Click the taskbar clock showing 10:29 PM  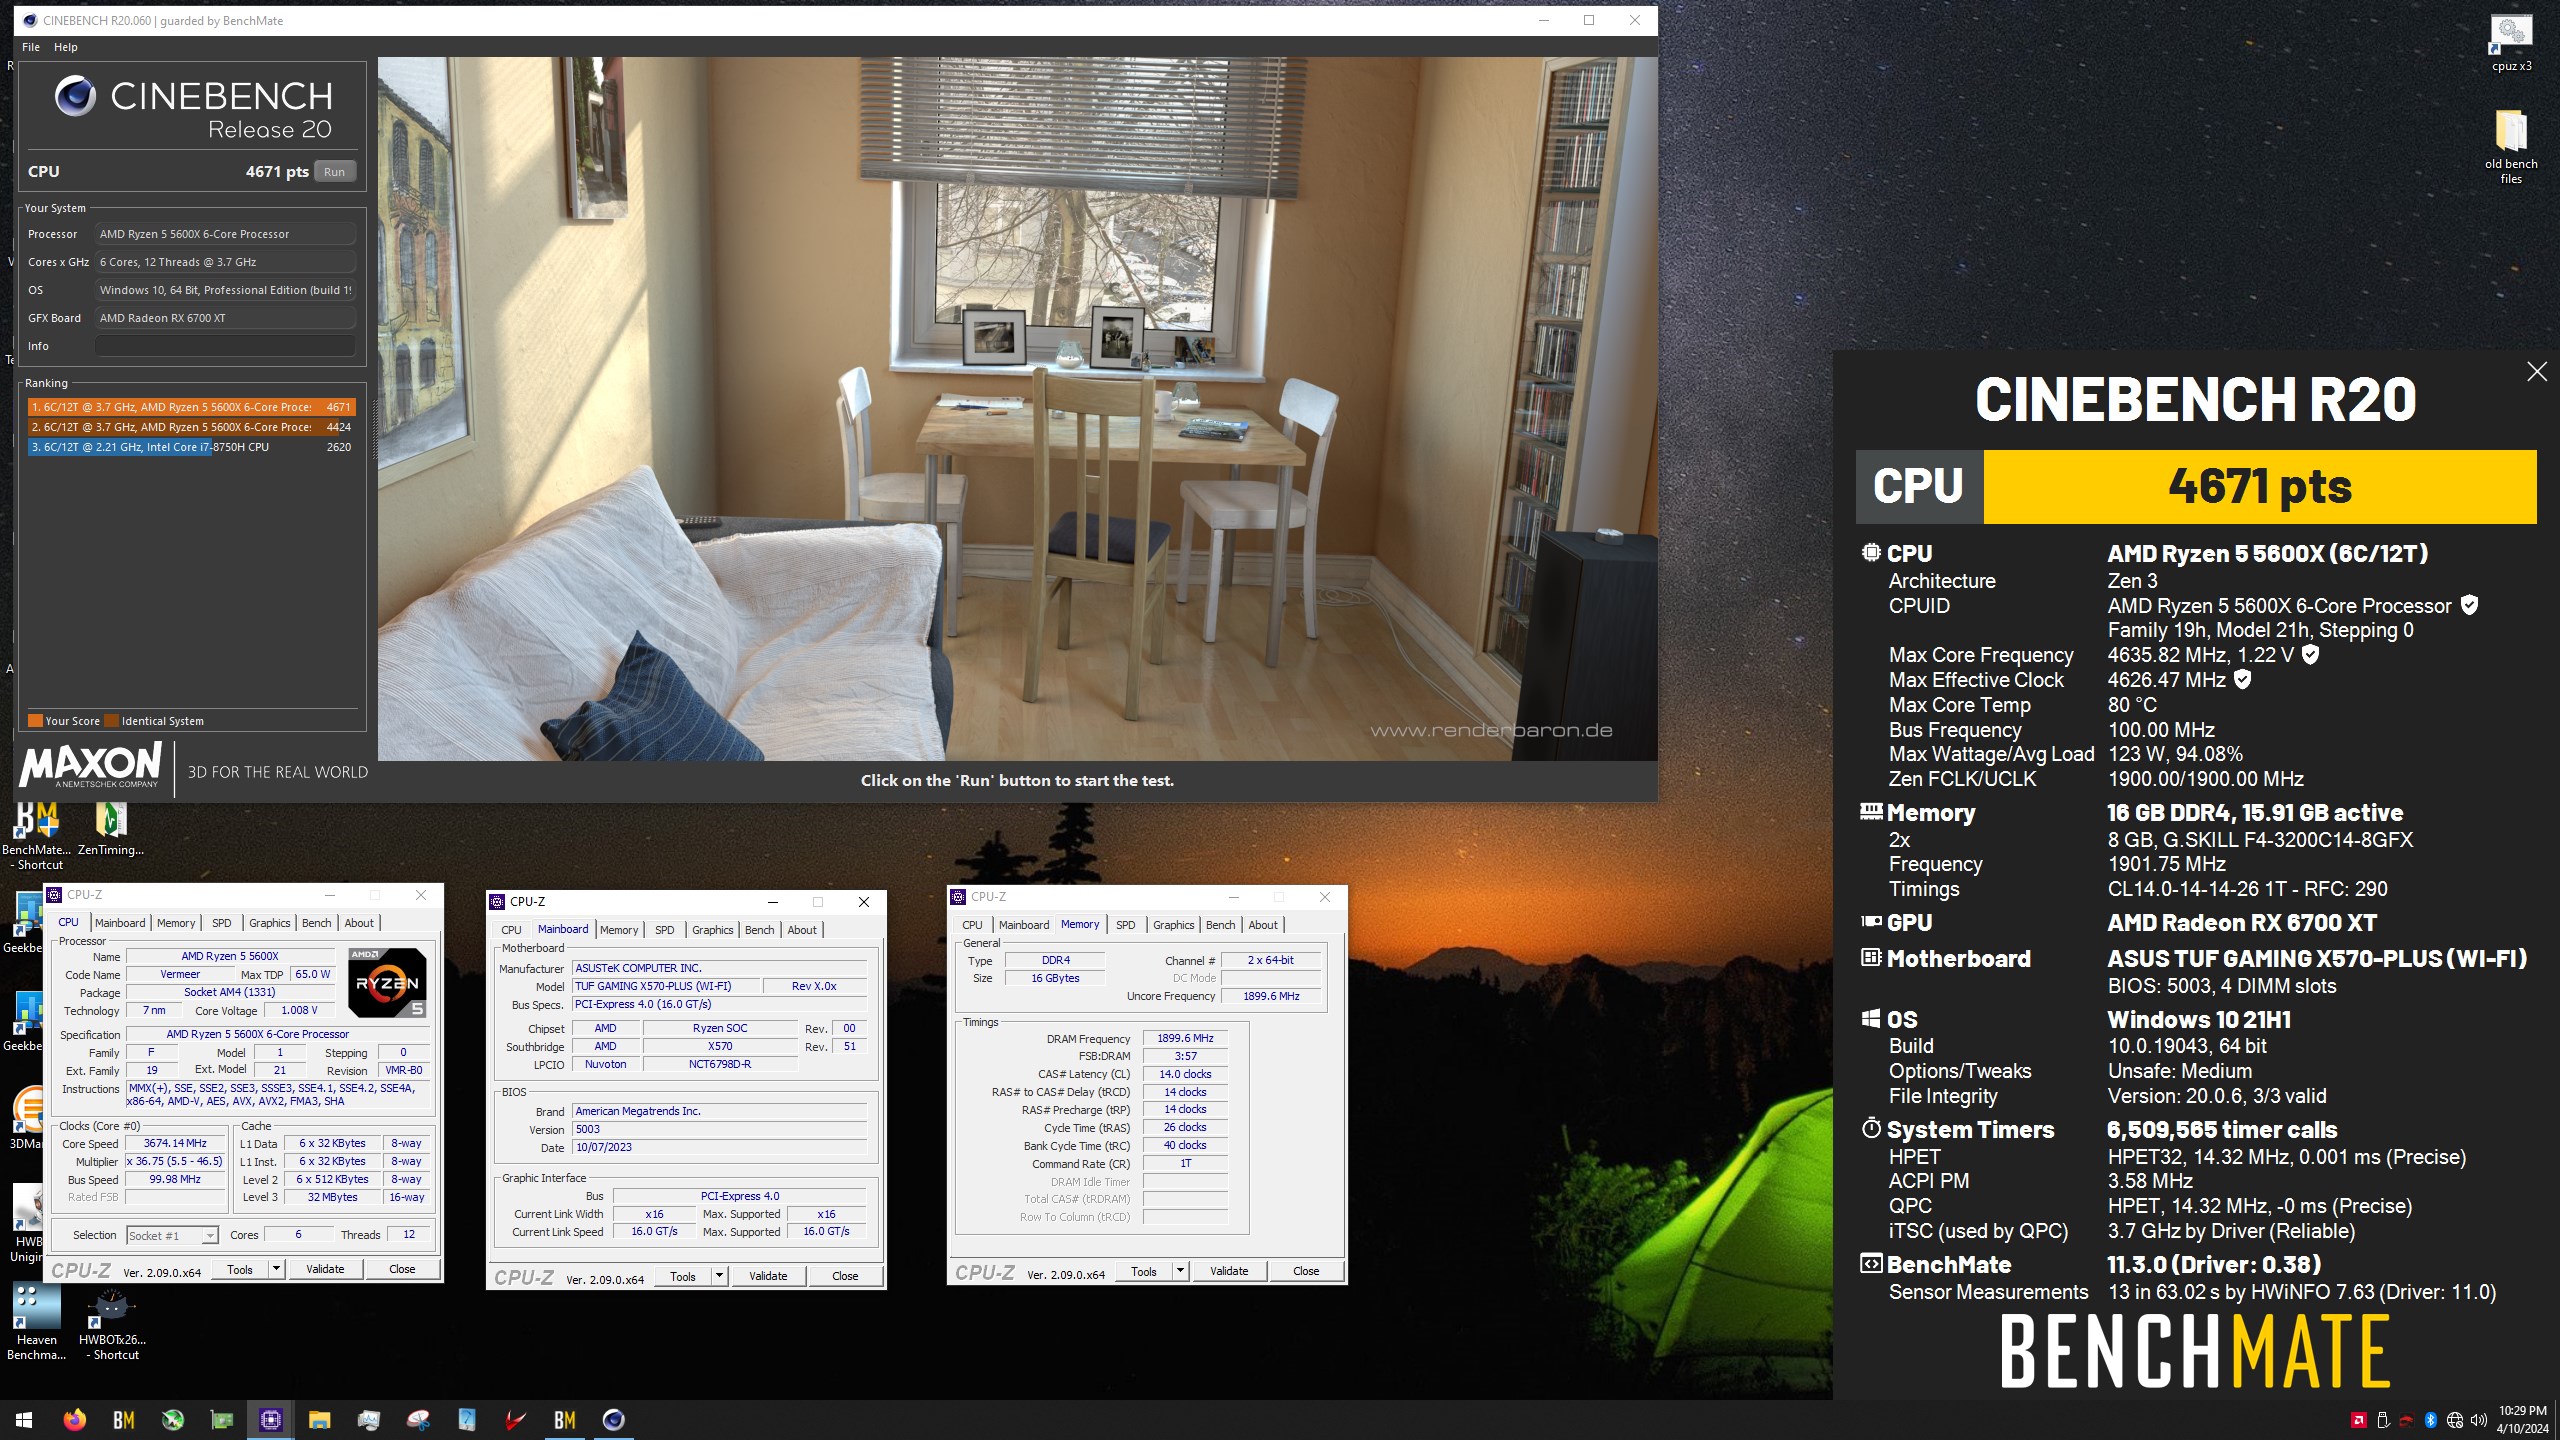2522,1420
